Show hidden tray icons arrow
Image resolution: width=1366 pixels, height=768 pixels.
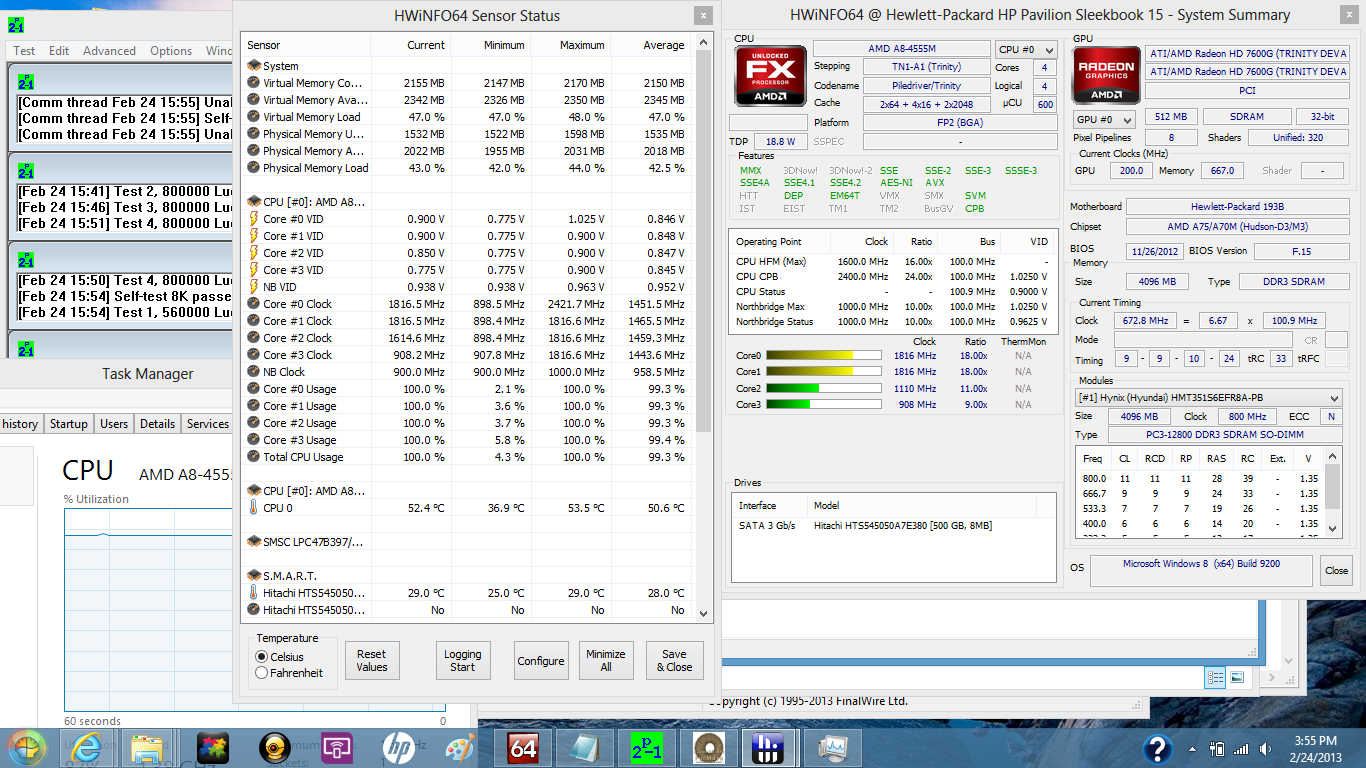click(x=1193, y=748)
